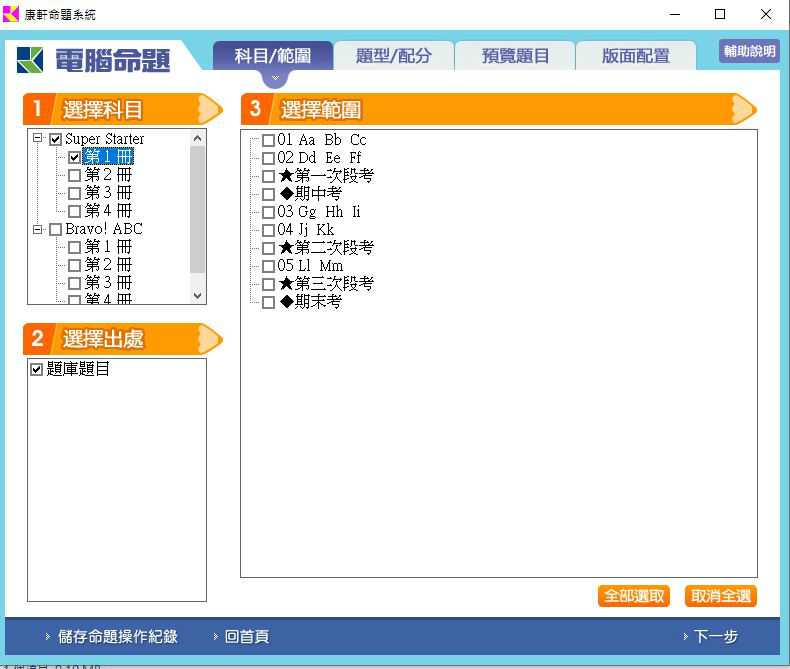This screenshot has height=669, width=790.
Task: Check the ★第一次段考 range
Action: point(269,176)
